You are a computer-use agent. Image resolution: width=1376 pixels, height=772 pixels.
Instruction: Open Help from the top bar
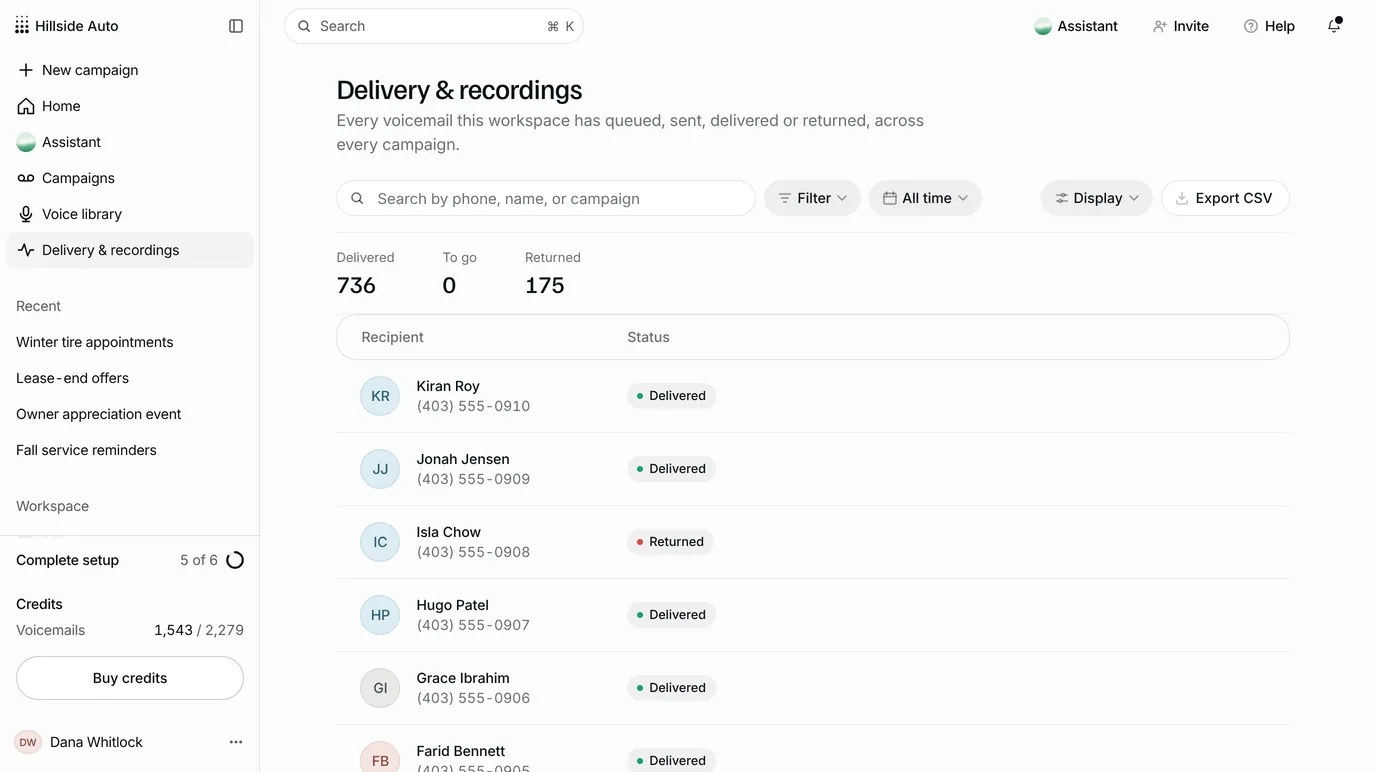point(1269,26)
